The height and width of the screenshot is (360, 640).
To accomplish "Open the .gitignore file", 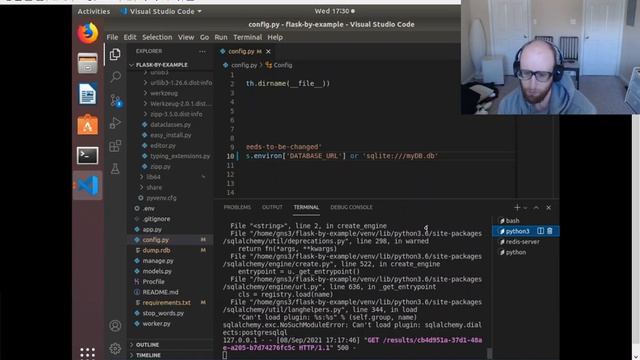I will pyautogui.click(x=156, y=219).
